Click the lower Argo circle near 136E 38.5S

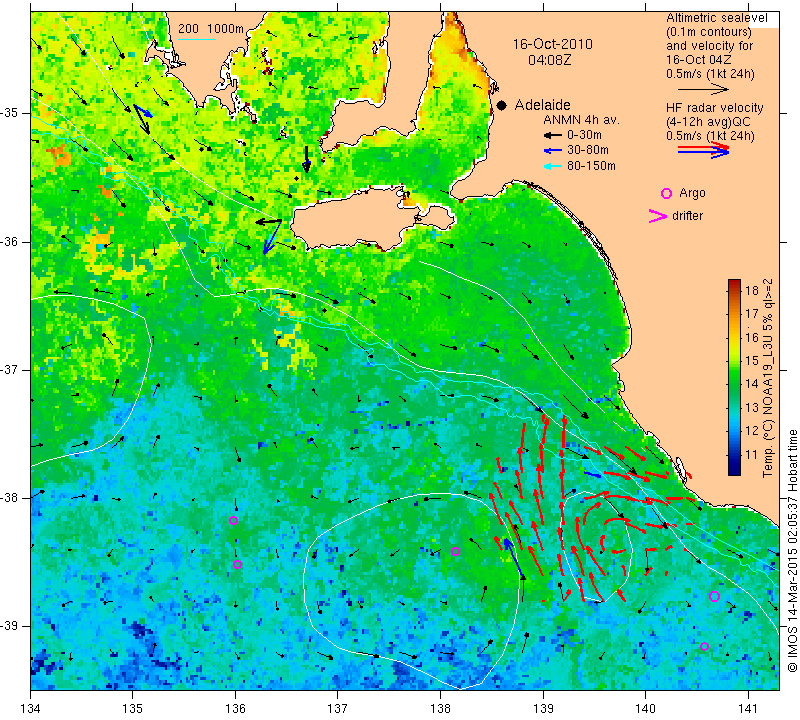tap(237, 564)
